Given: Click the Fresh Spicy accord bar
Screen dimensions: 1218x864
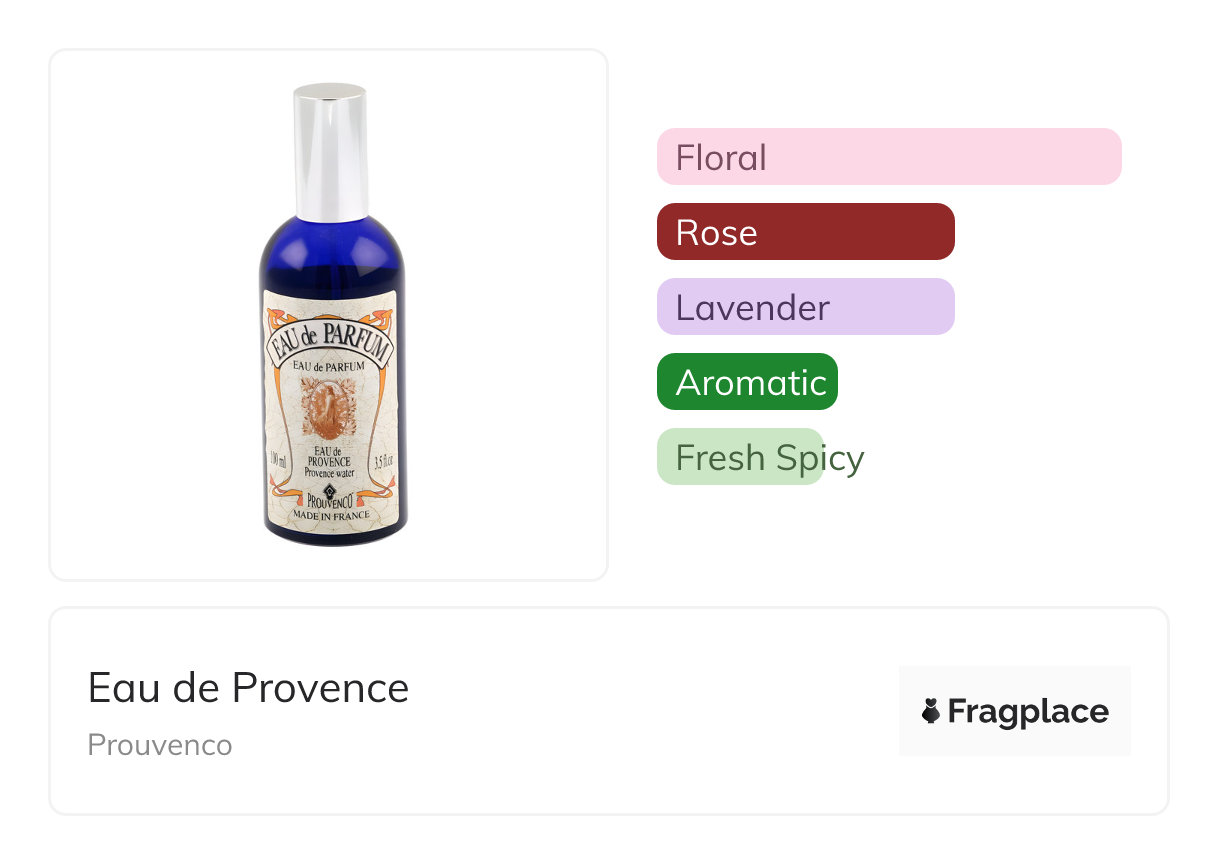Looking at the screenshot, I should pyautogui.click(x=741, y=457).
